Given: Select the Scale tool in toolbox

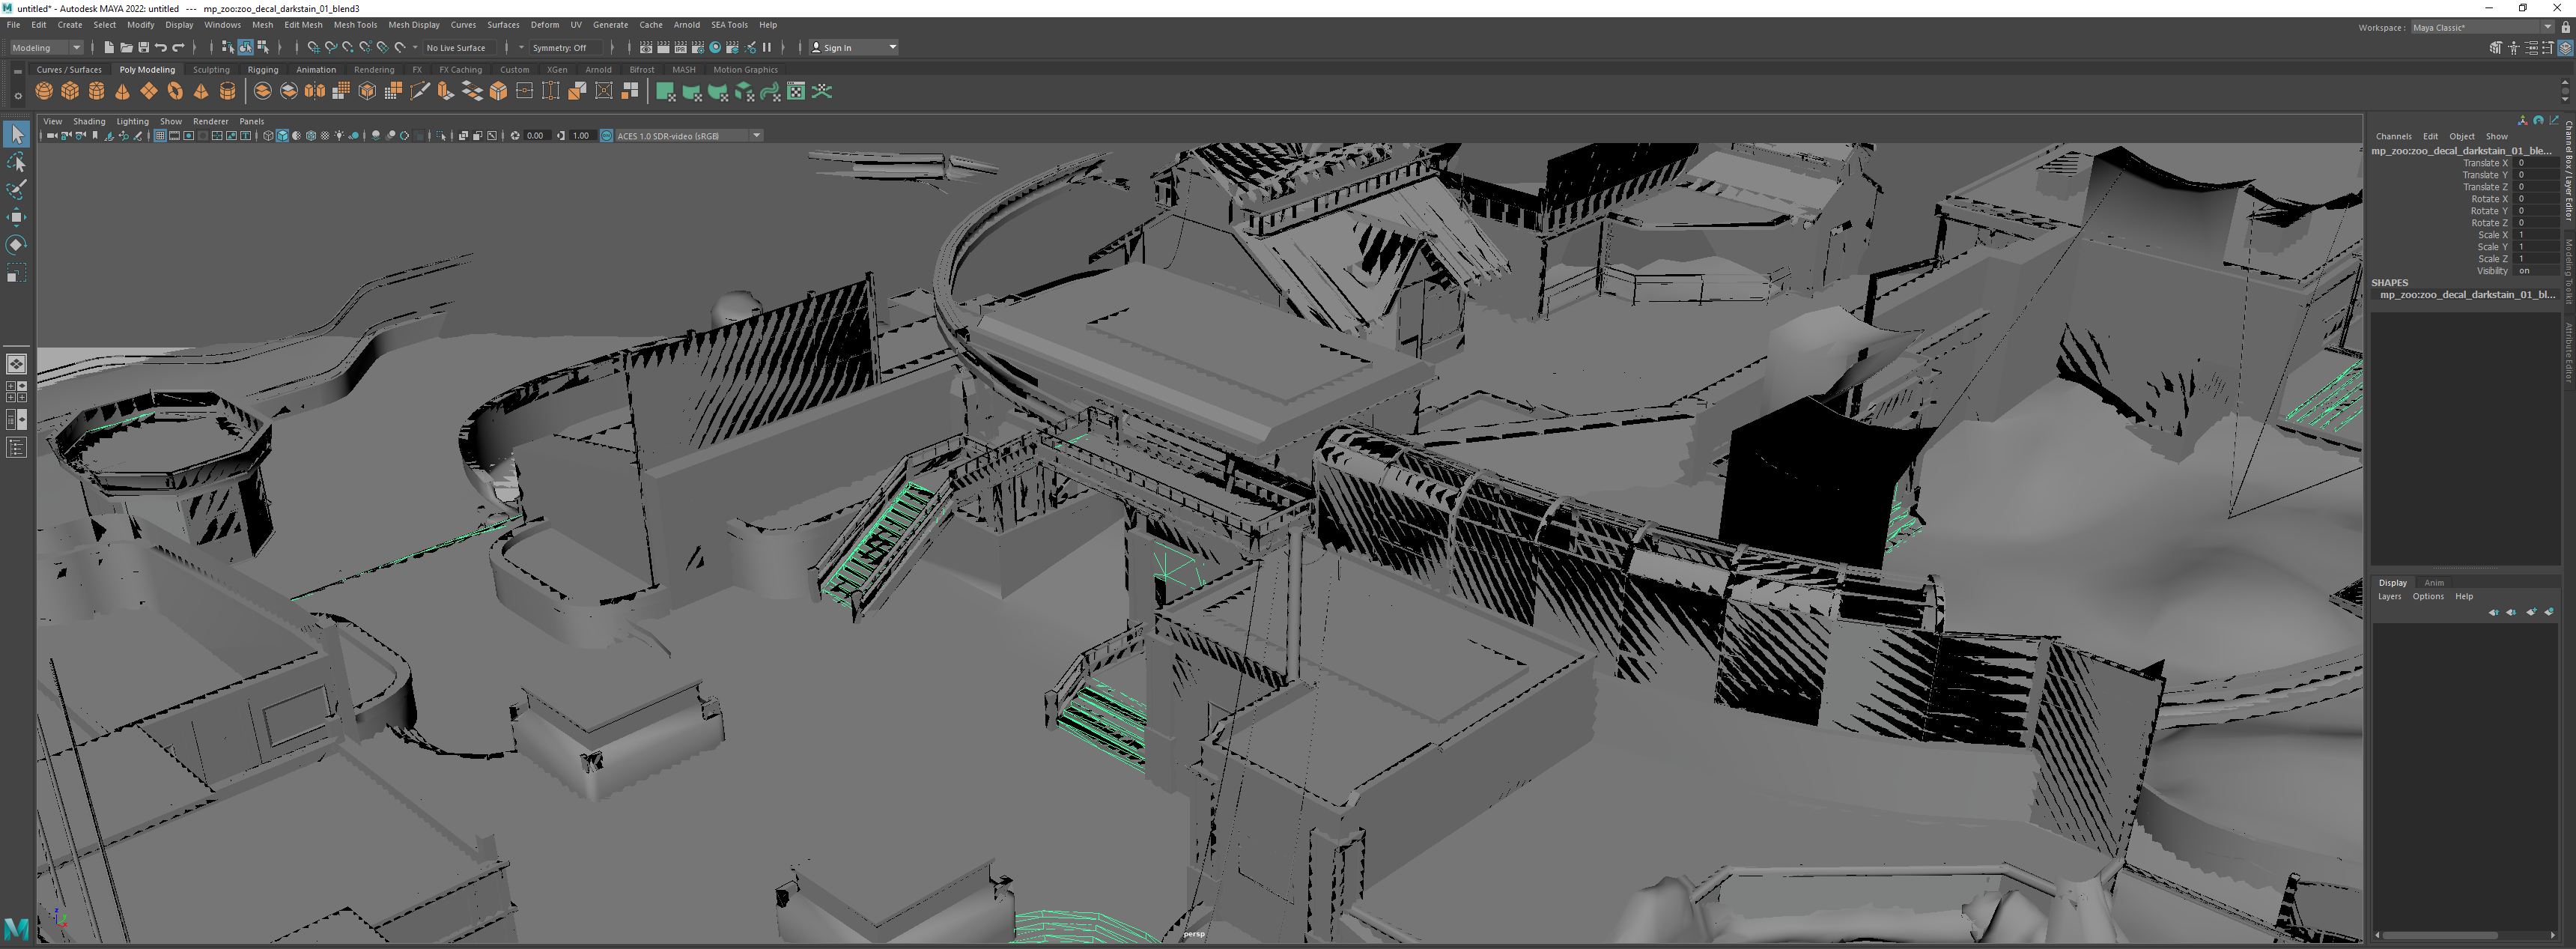Looking at the screenshot, I should (x=16, y=273).
